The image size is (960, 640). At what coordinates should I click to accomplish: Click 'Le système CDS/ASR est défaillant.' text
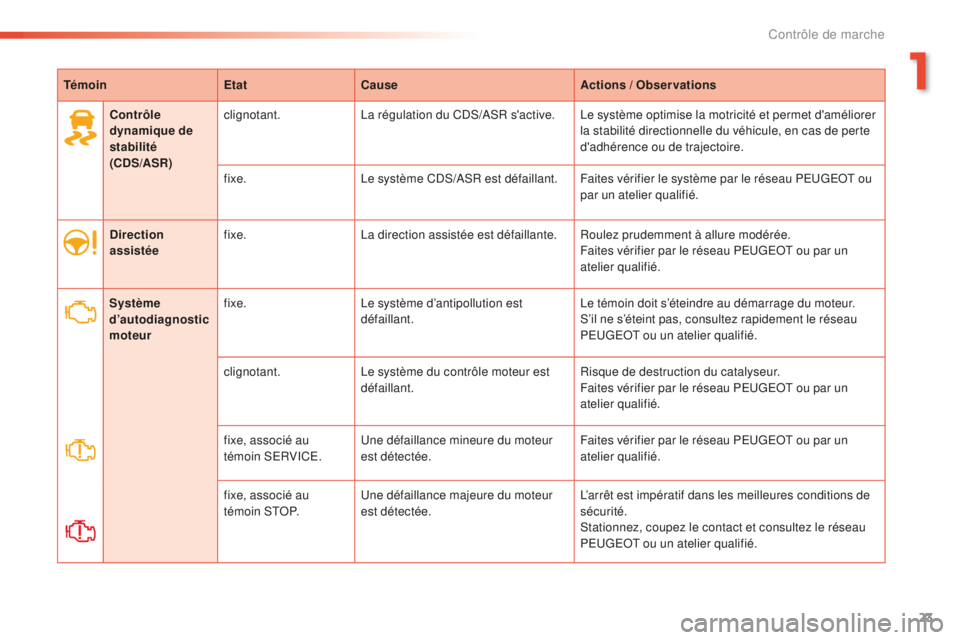(x=459, y=179)
